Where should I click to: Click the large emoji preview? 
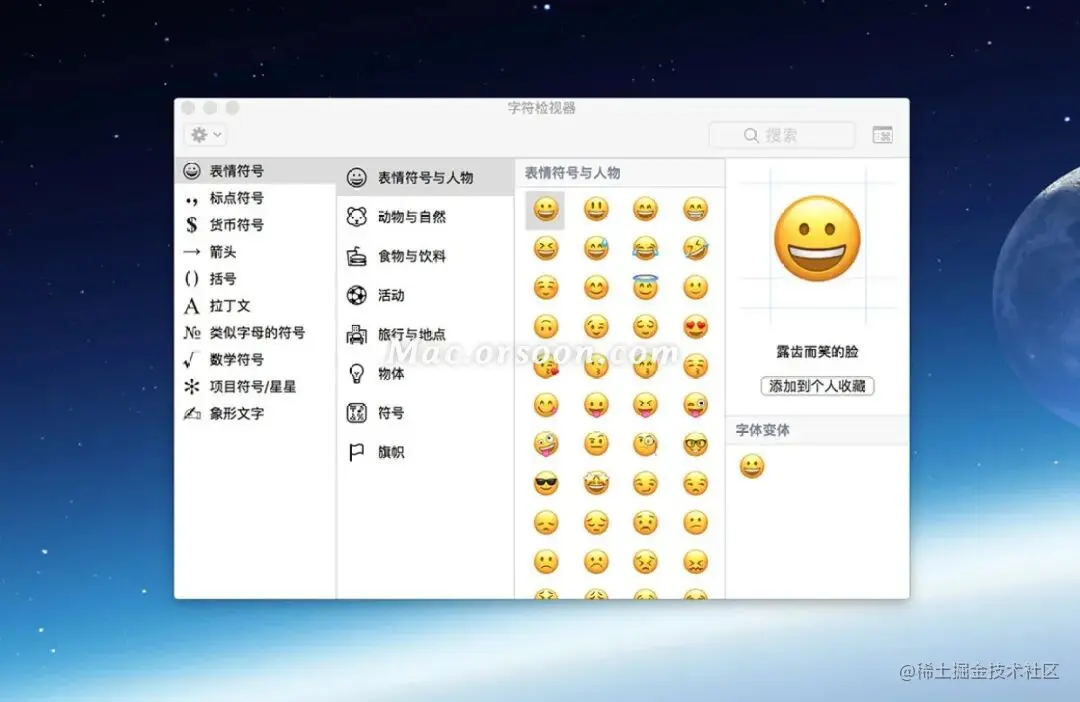(x=817, y=239)
